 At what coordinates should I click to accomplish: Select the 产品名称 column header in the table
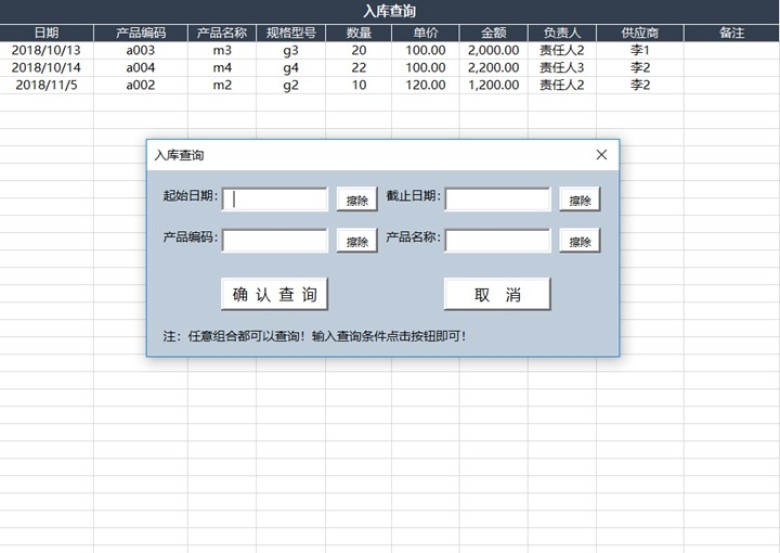222,33
